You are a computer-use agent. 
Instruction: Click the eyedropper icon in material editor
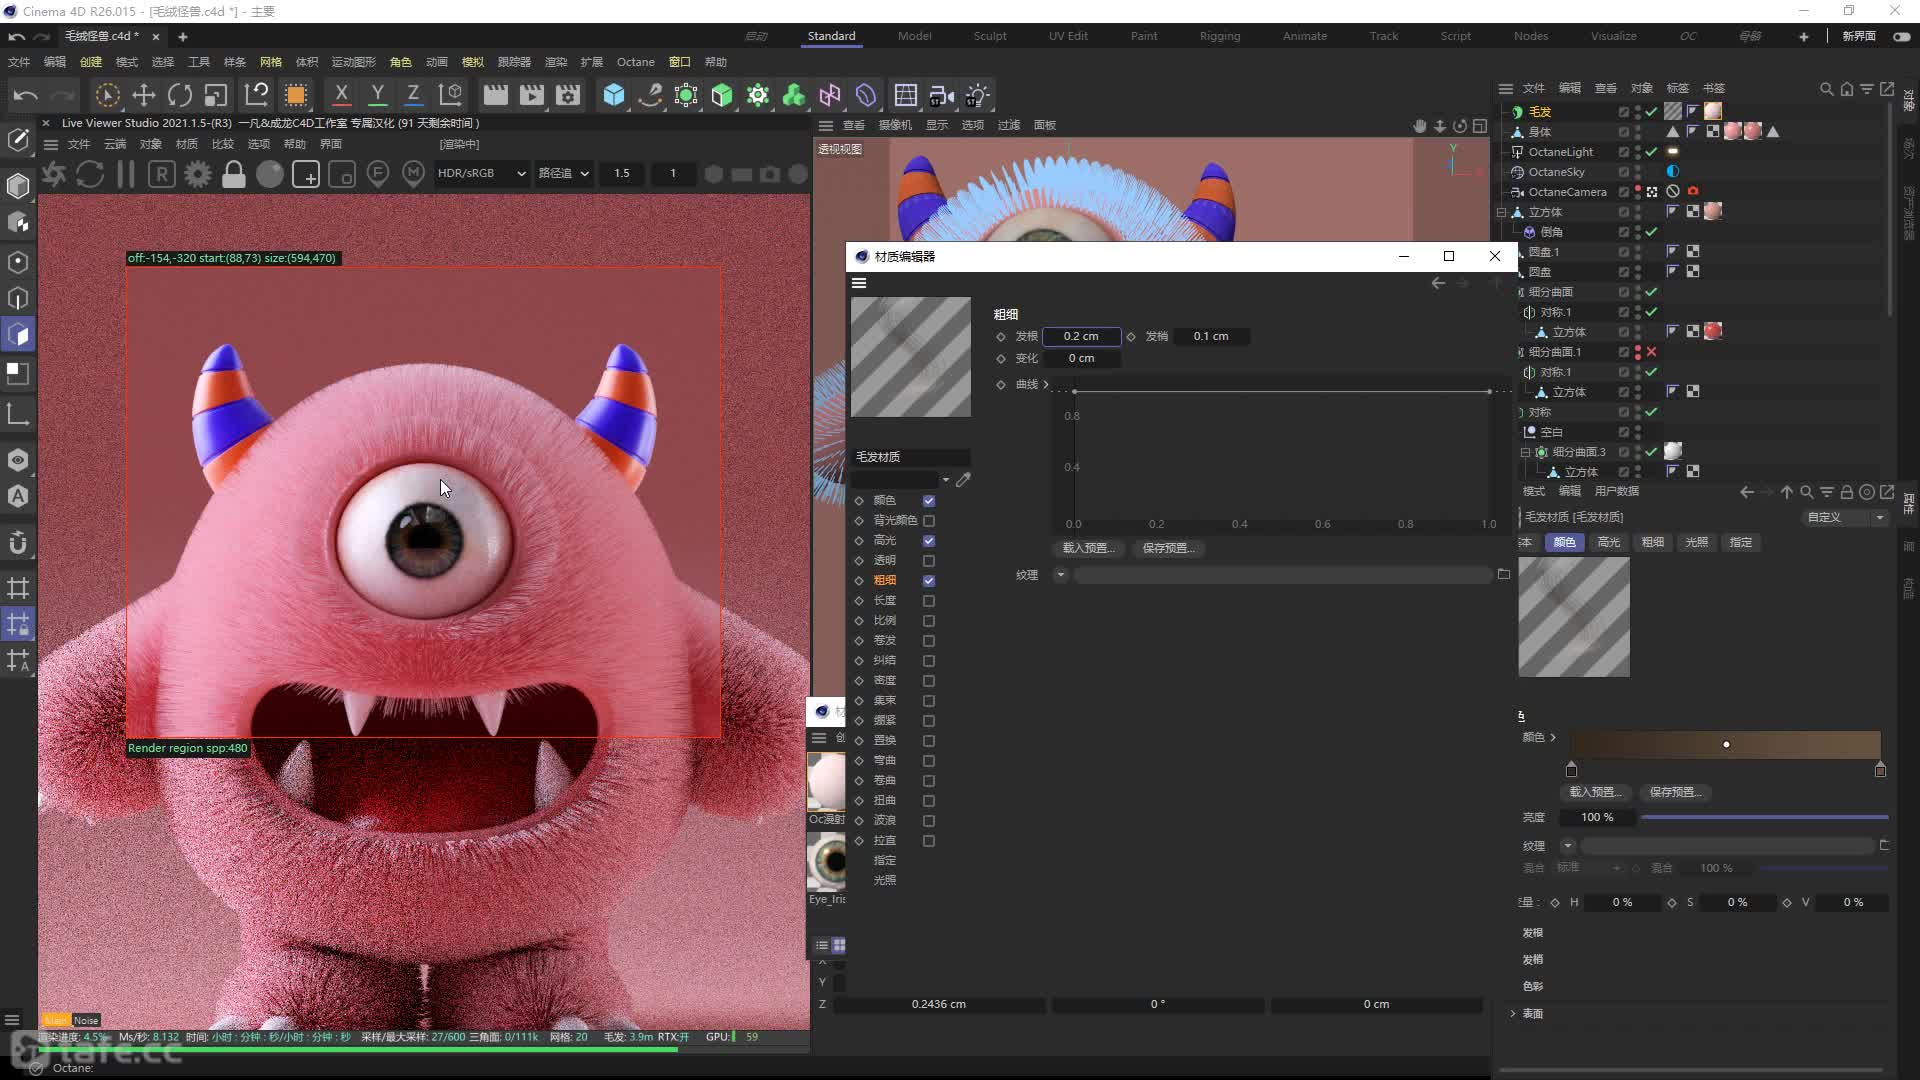[x=963, y=480]
